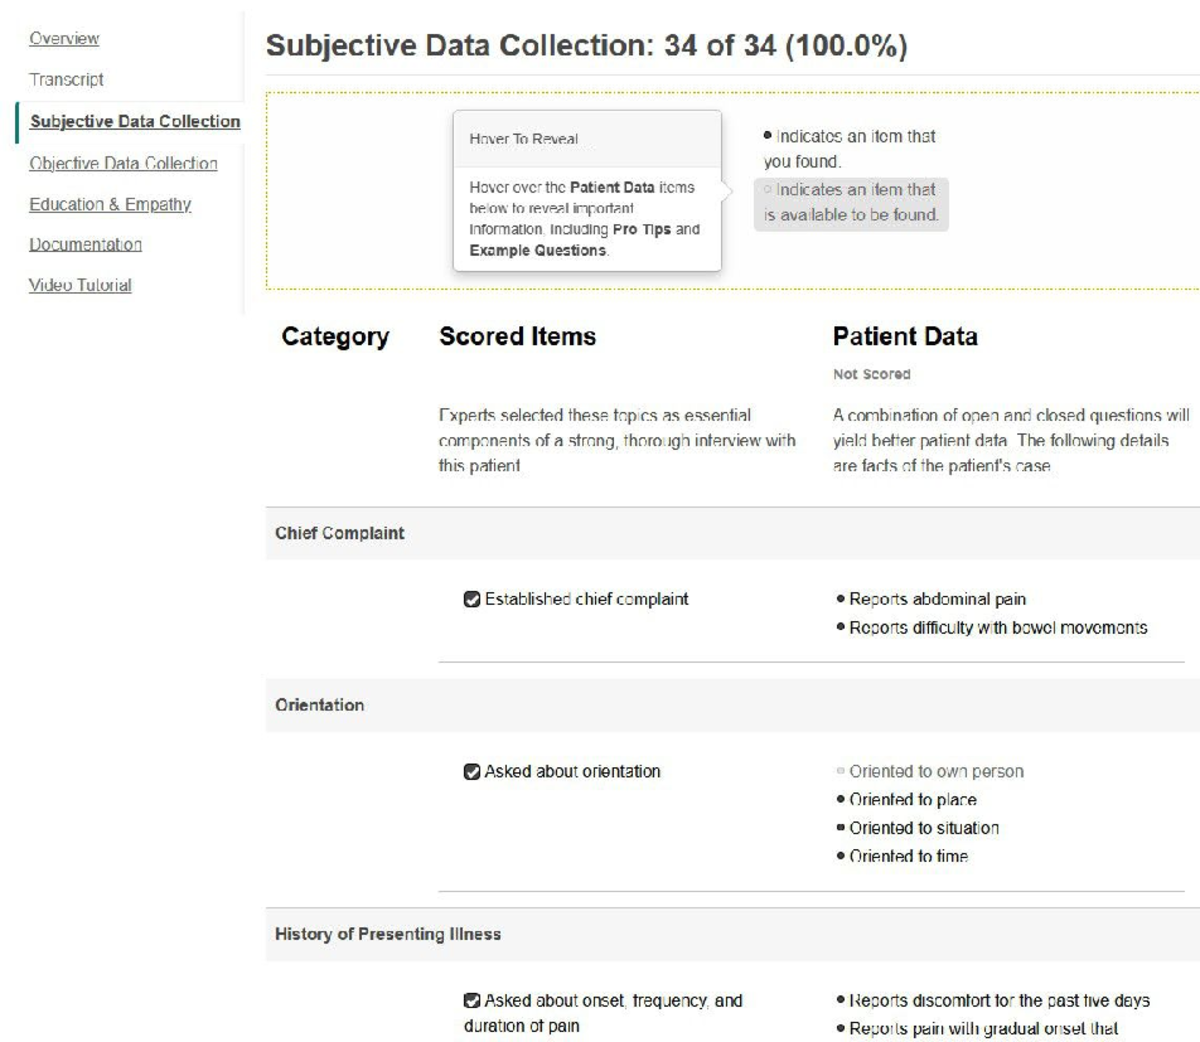Open the Video Tutorial link
1200x1042 pixels.
[80, 286]
